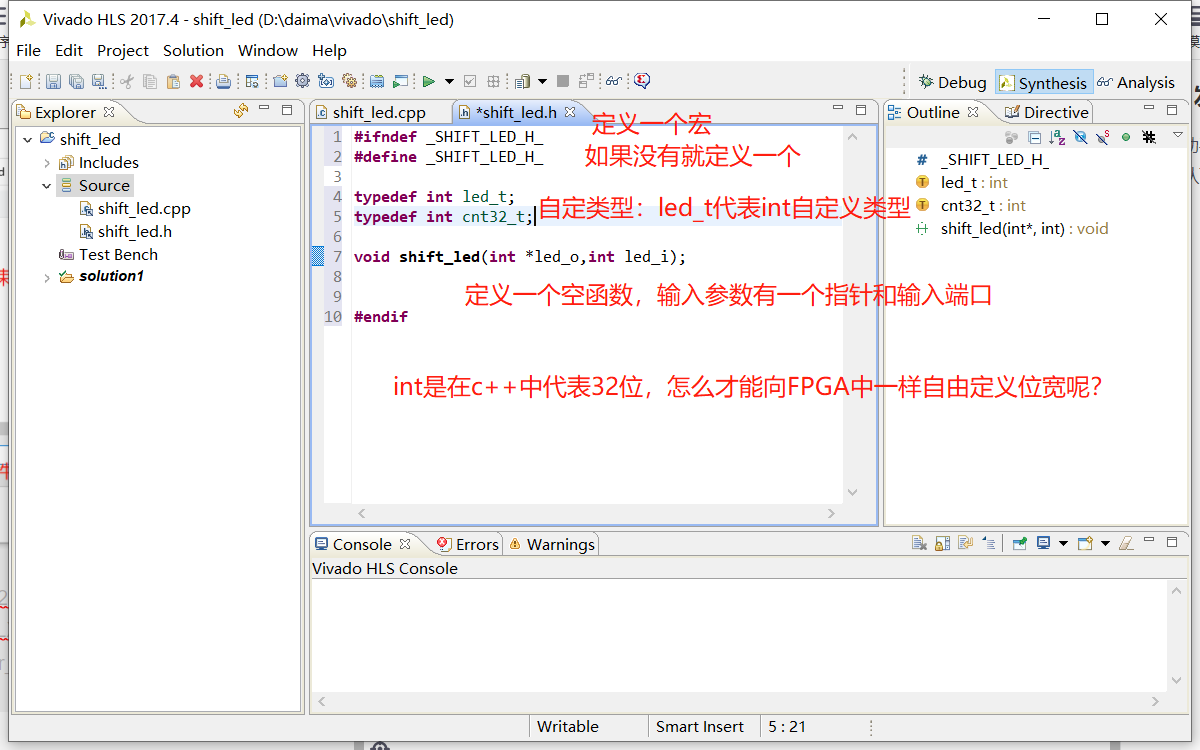Switch to shift_led.cpp editor tab

378,113
